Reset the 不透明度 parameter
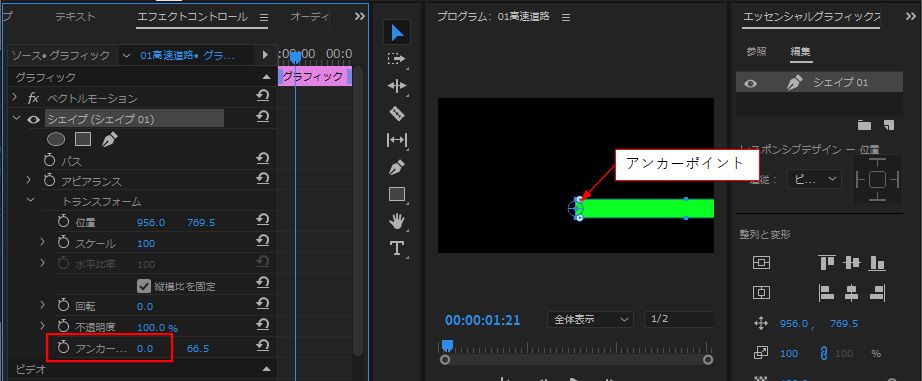Image resolution: width=922 pixels, height=381 pixels. tap(263, 326)
